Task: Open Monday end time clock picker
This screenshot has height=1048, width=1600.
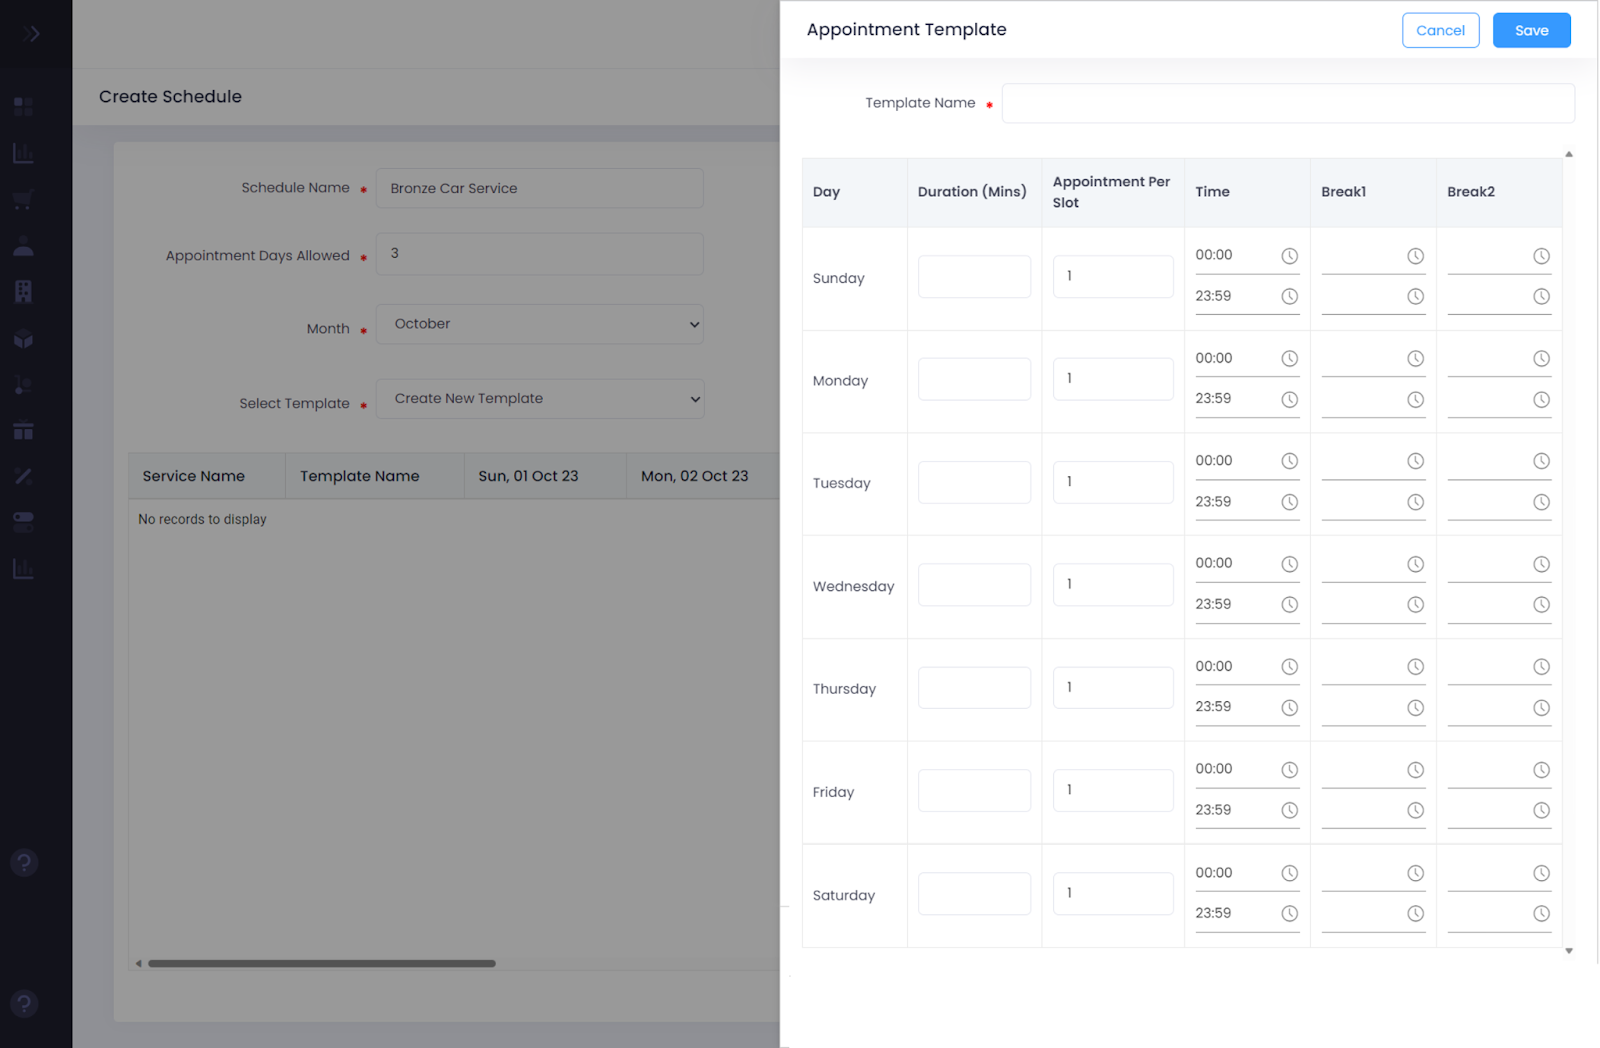Action: point(1289,400)
